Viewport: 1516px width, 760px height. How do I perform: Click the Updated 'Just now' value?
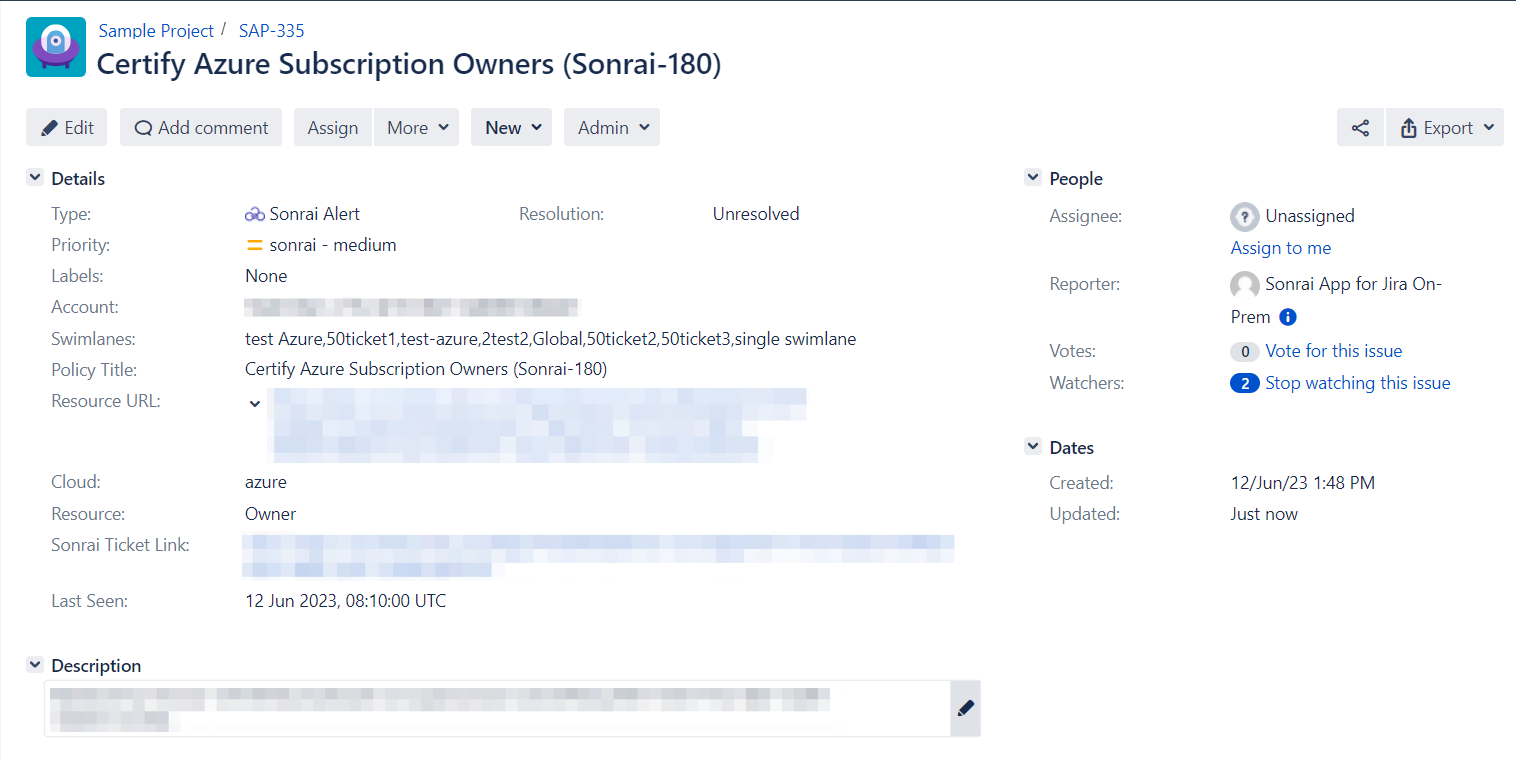[x=1264, y=514]
